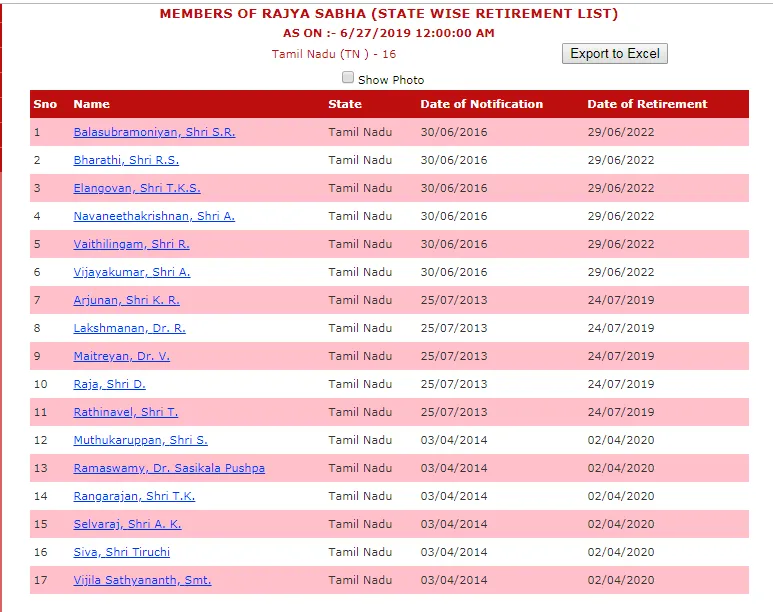Click the Export to Excel button

[x=615, y=53]
